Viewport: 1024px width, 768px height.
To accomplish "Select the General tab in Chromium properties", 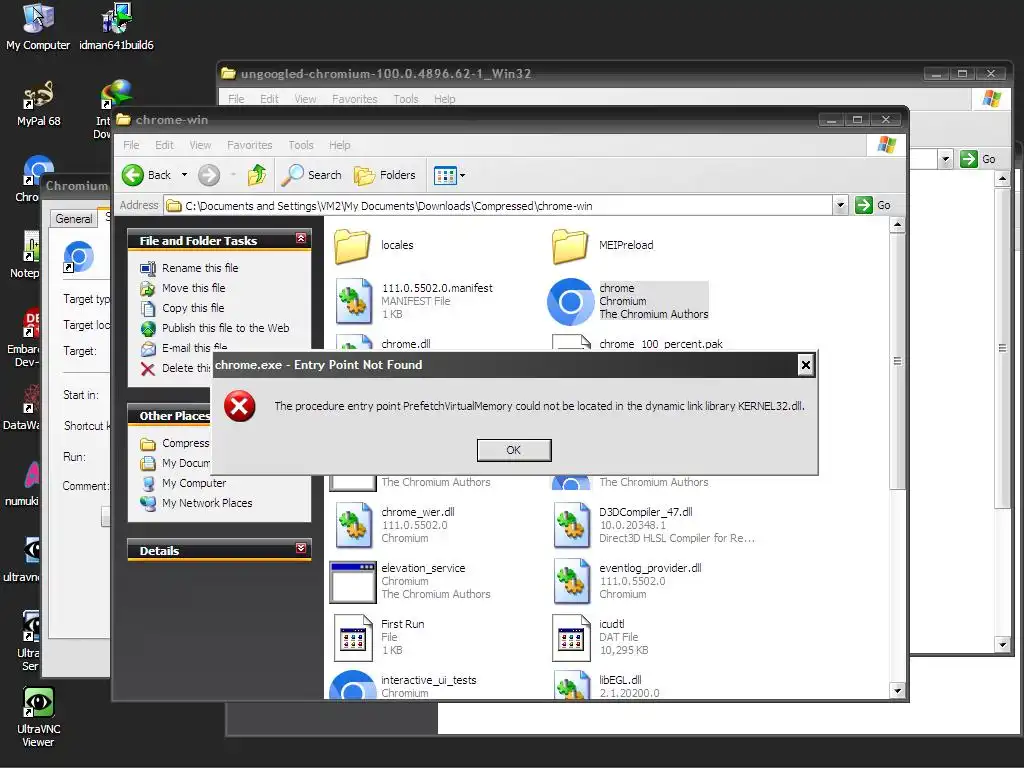I will [73, 219].
